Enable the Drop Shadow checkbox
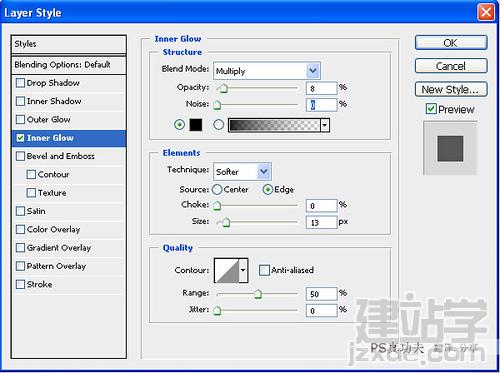This screenshot has width=500, height=373. (x=20, y=83)
